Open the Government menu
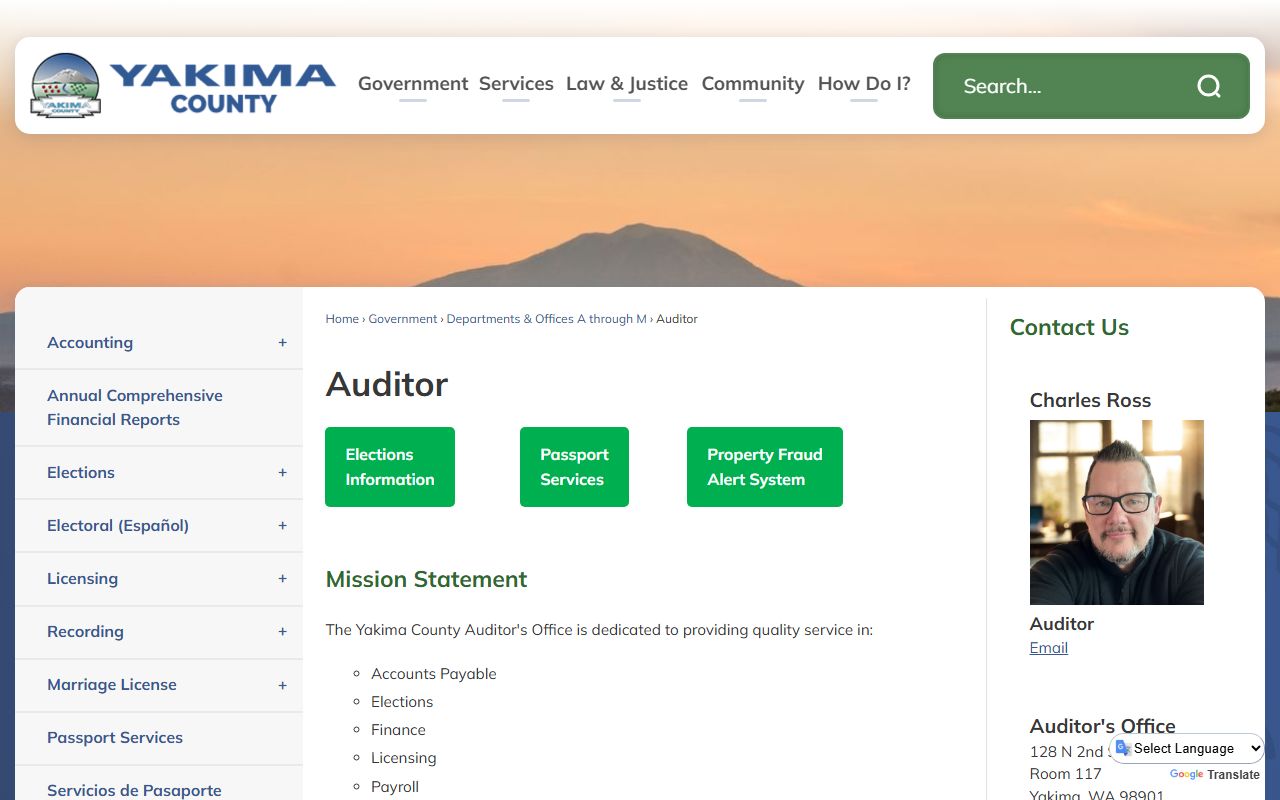This screenshot has width=1280, height=800. tap(413, 84)
